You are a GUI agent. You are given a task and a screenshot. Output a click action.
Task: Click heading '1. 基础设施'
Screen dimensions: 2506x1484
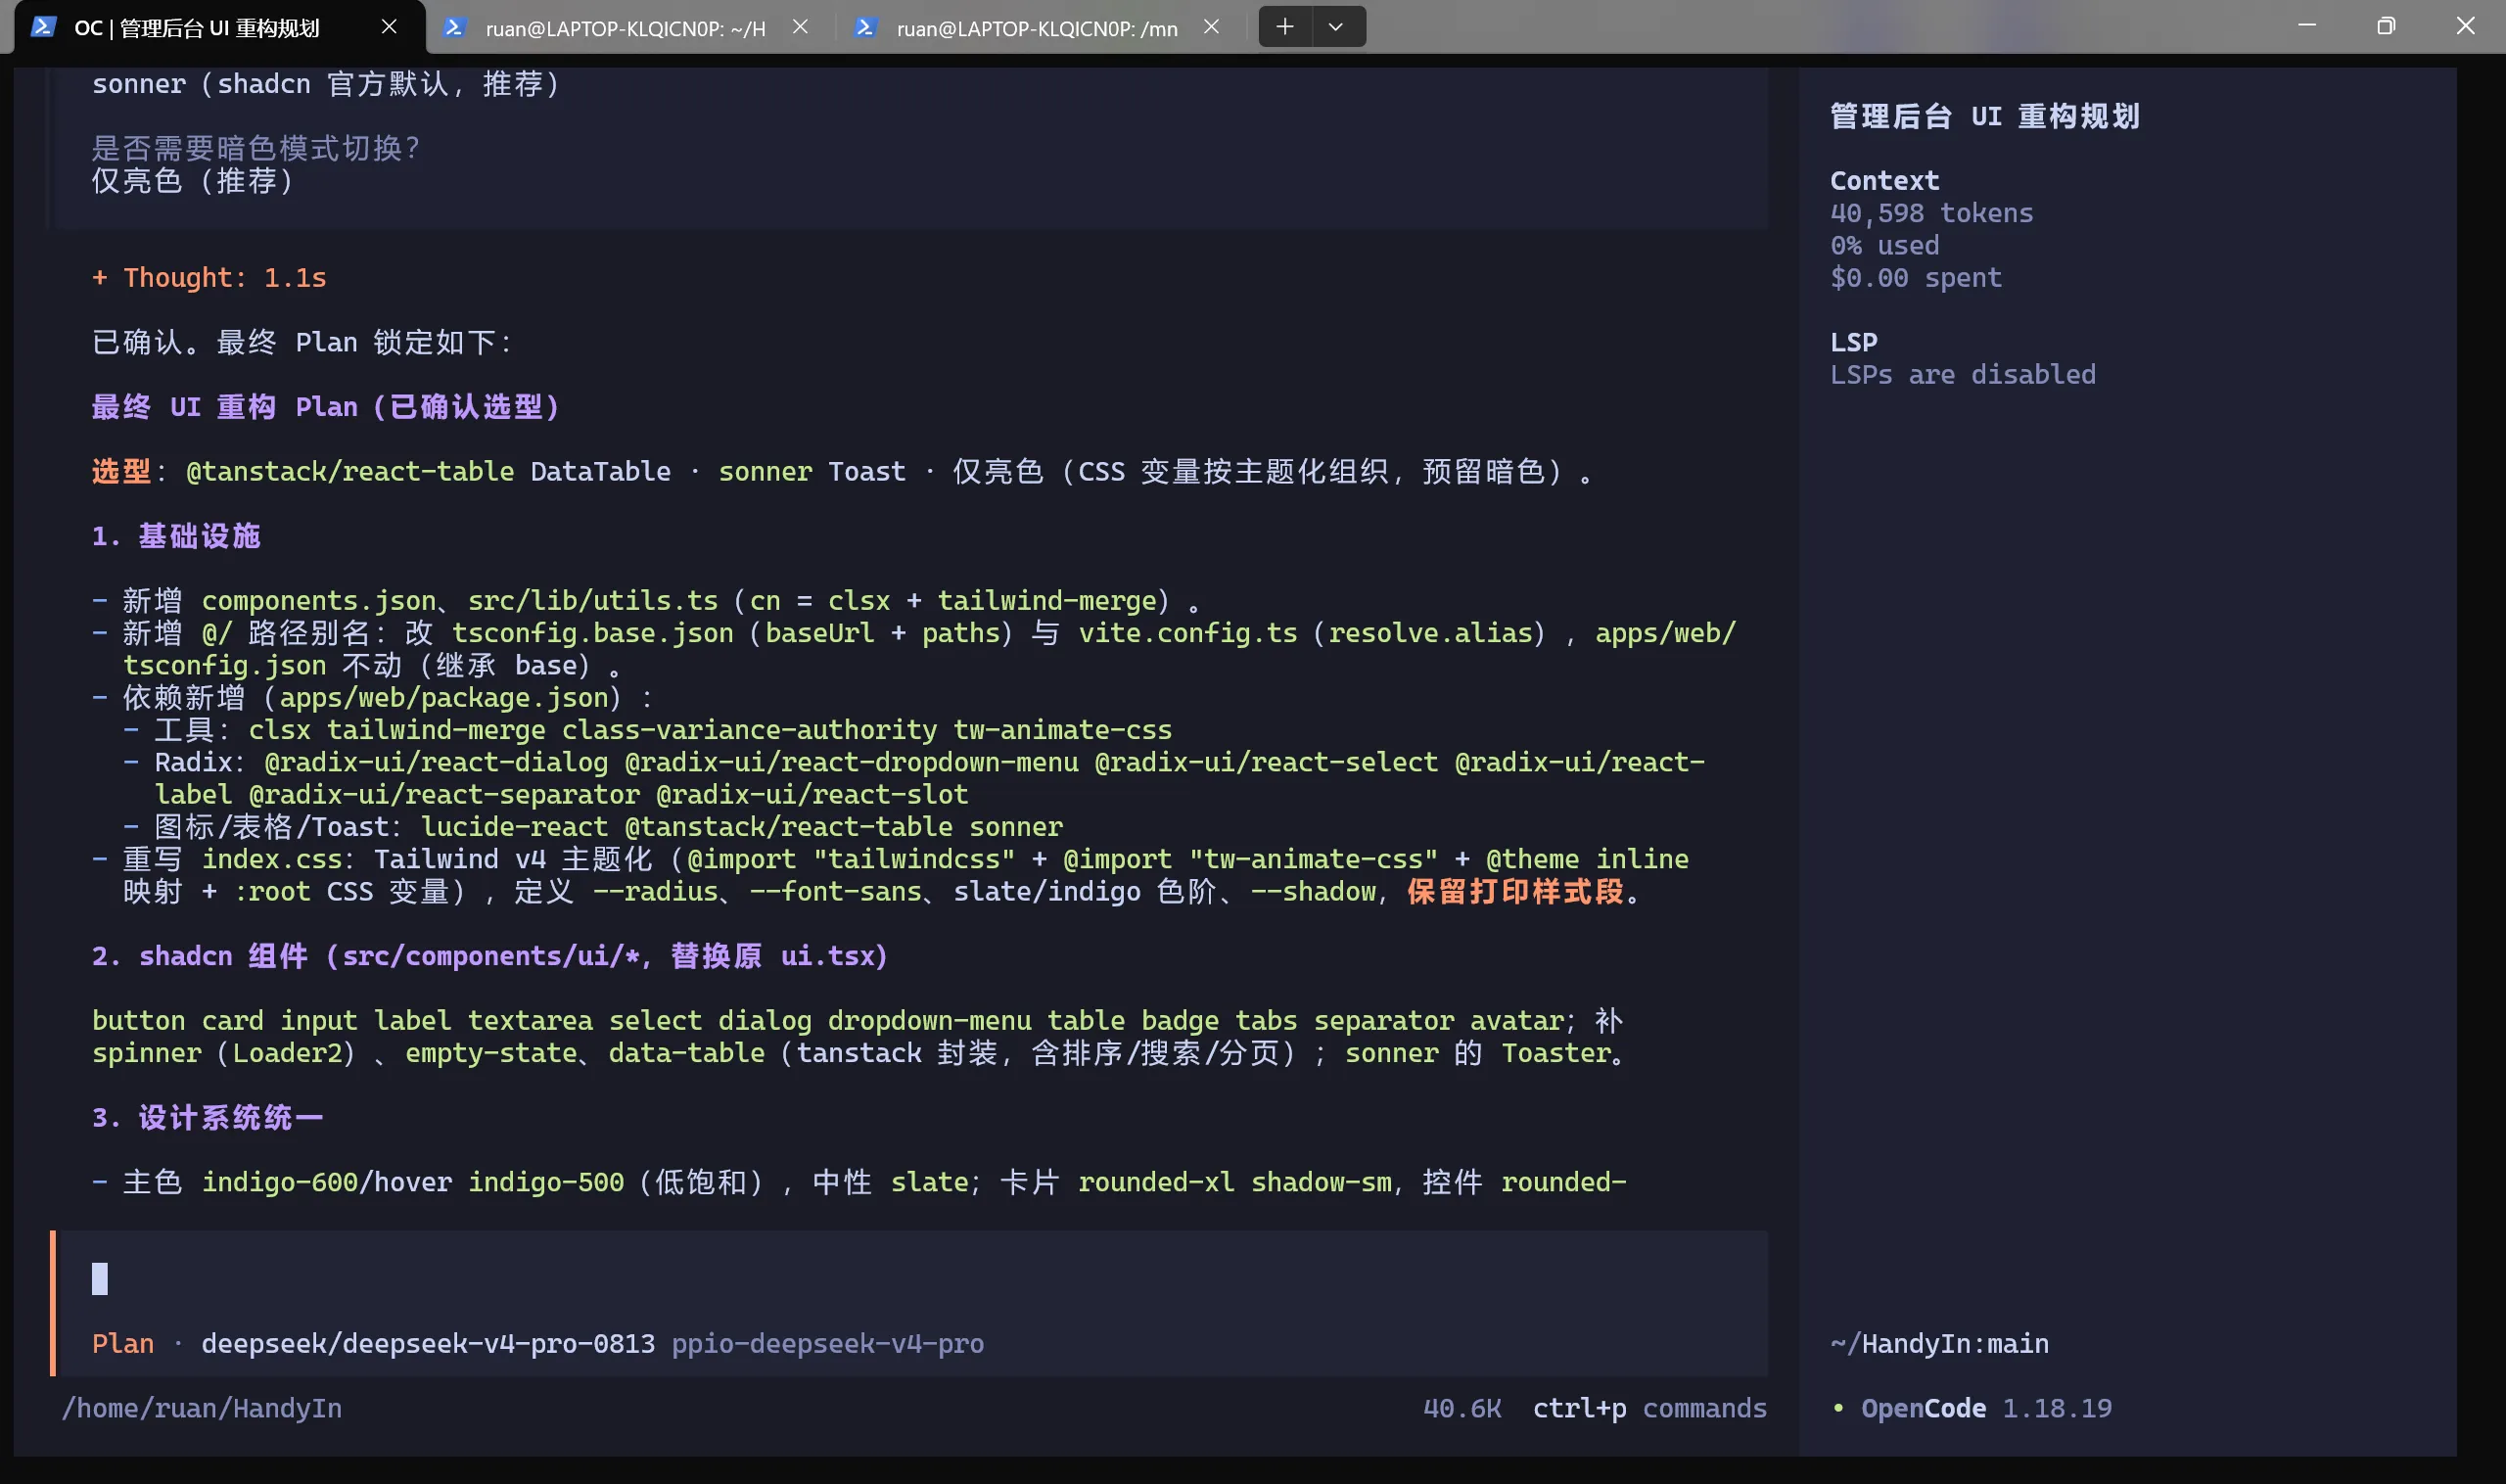point(176,536)
